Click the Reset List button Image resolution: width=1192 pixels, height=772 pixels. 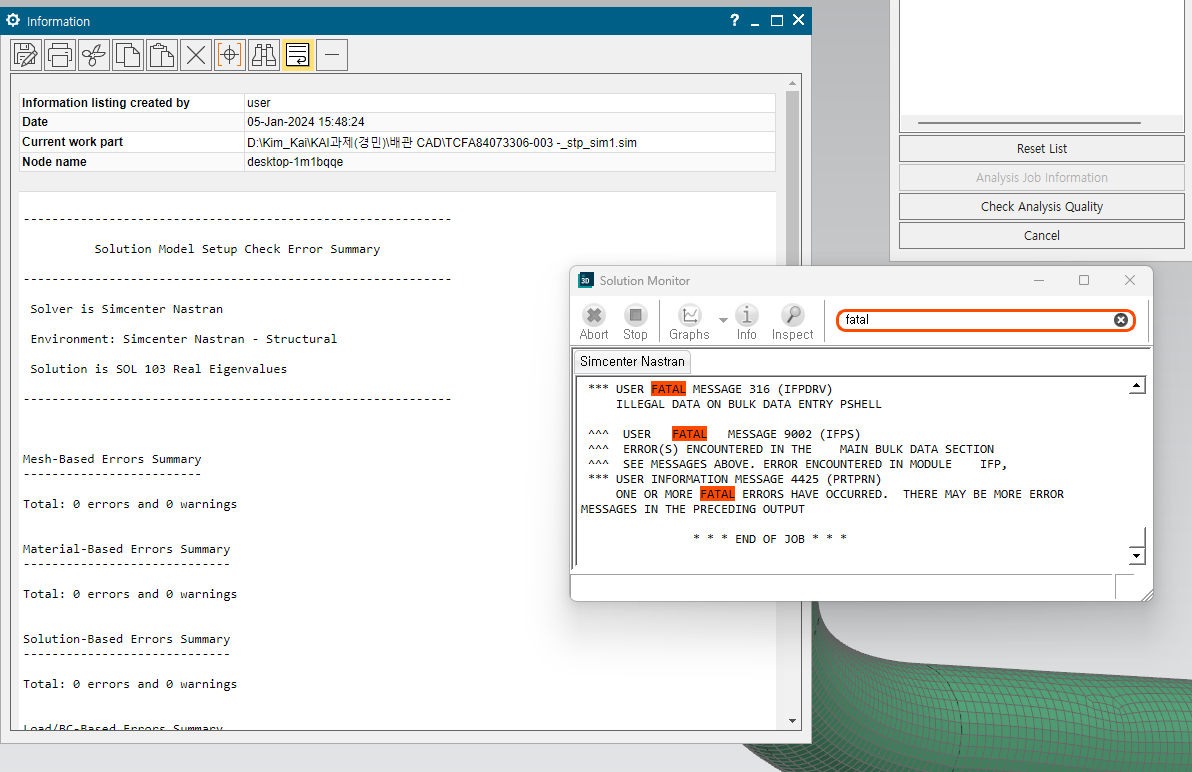[1041, 149]
